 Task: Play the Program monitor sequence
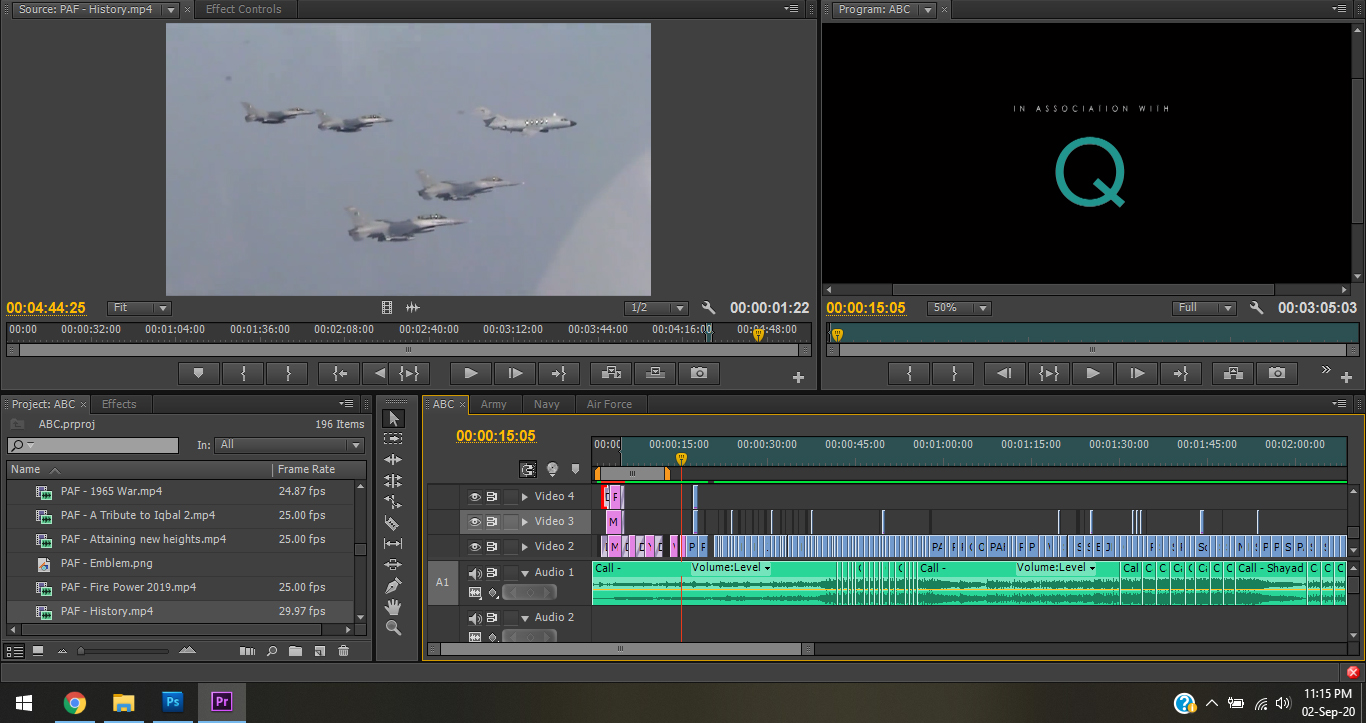(x=1093, y=373)
